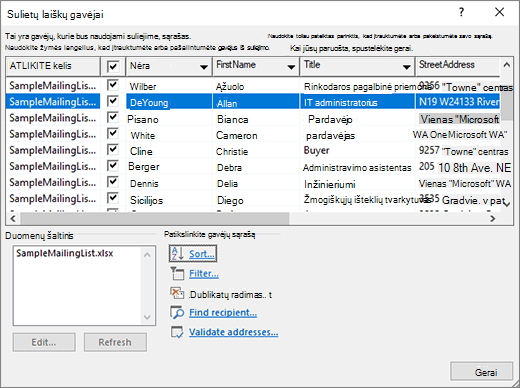This screenshot has width=520, height=388.
Task: Select the Pisano last name cell
Action: 169,118
